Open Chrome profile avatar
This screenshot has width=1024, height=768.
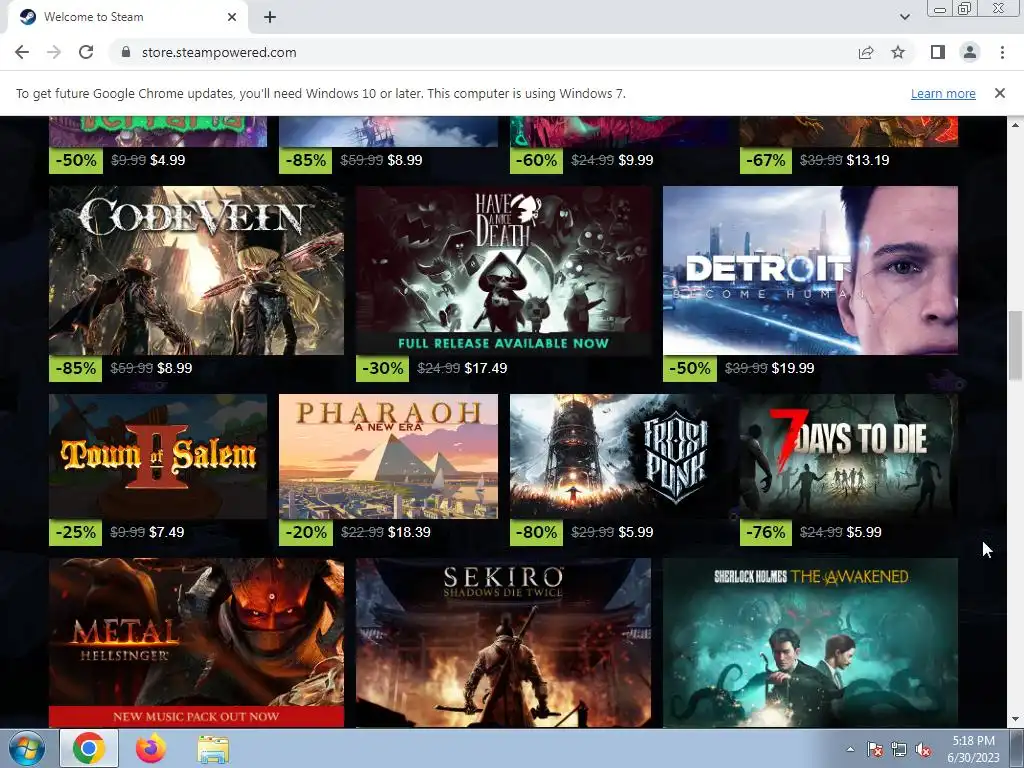point(970,52)
